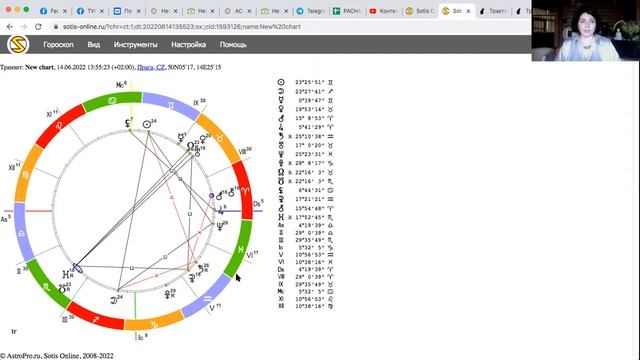Click the Venus position 19°53'14" value
The width and height of the screenshot is (640, 360).
coord(310,109)
